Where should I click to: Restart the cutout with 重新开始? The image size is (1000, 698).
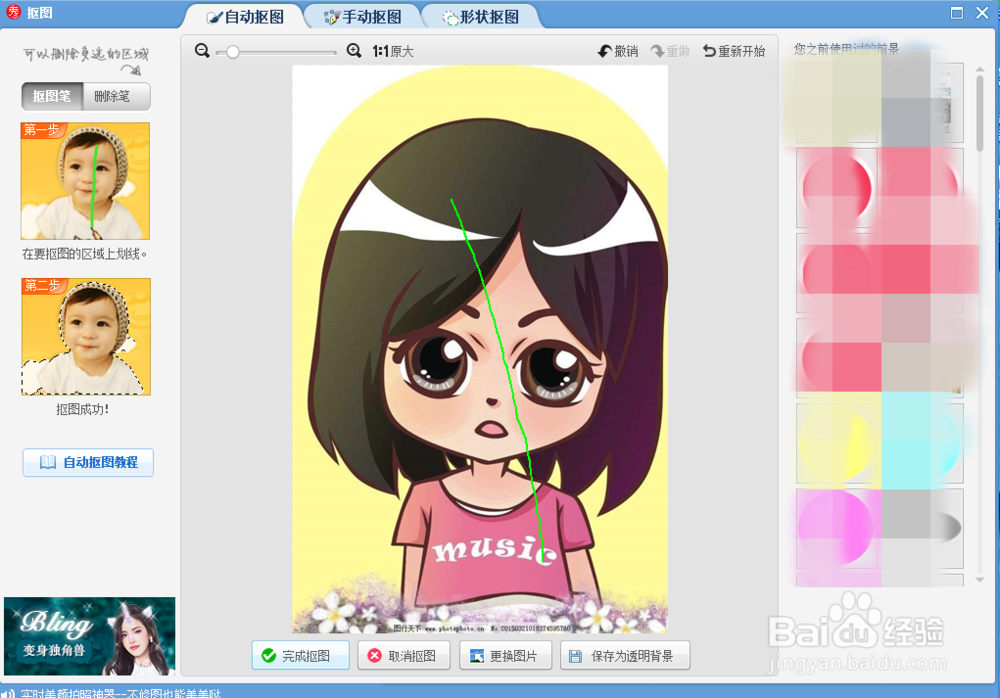pyautogui.click(x=734, y=51)
